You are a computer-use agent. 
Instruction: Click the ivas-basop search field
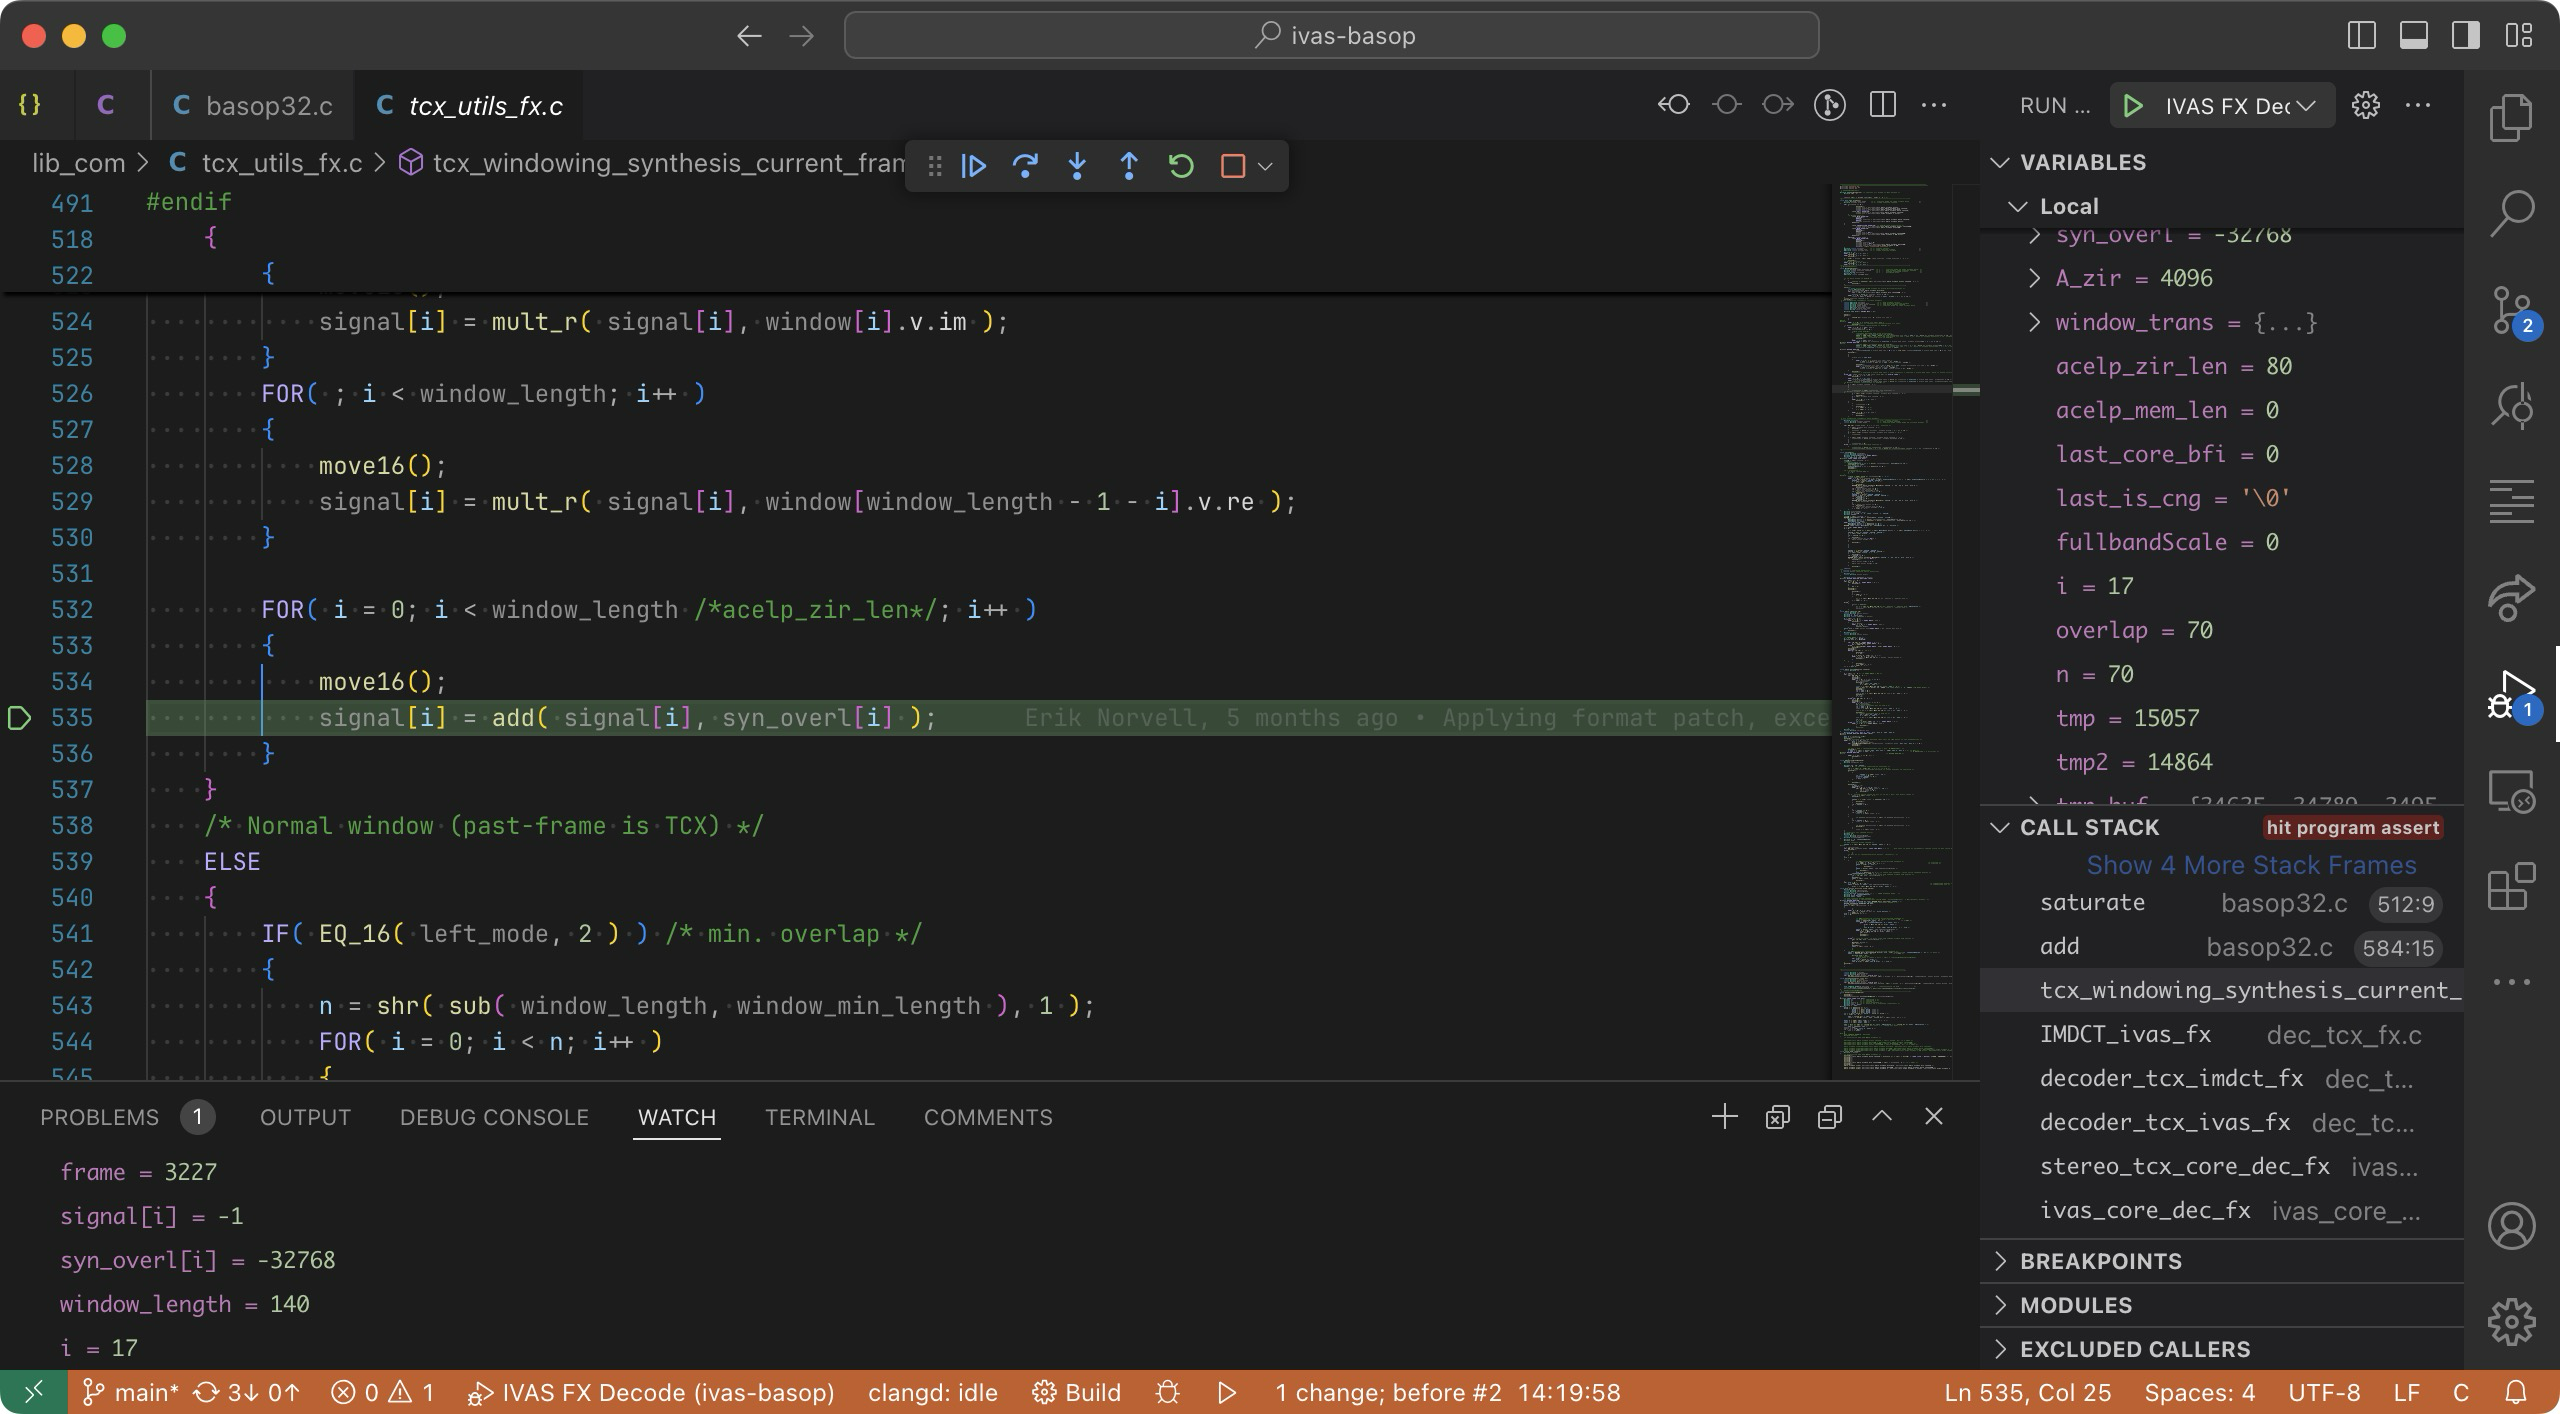click(1331, 36)
